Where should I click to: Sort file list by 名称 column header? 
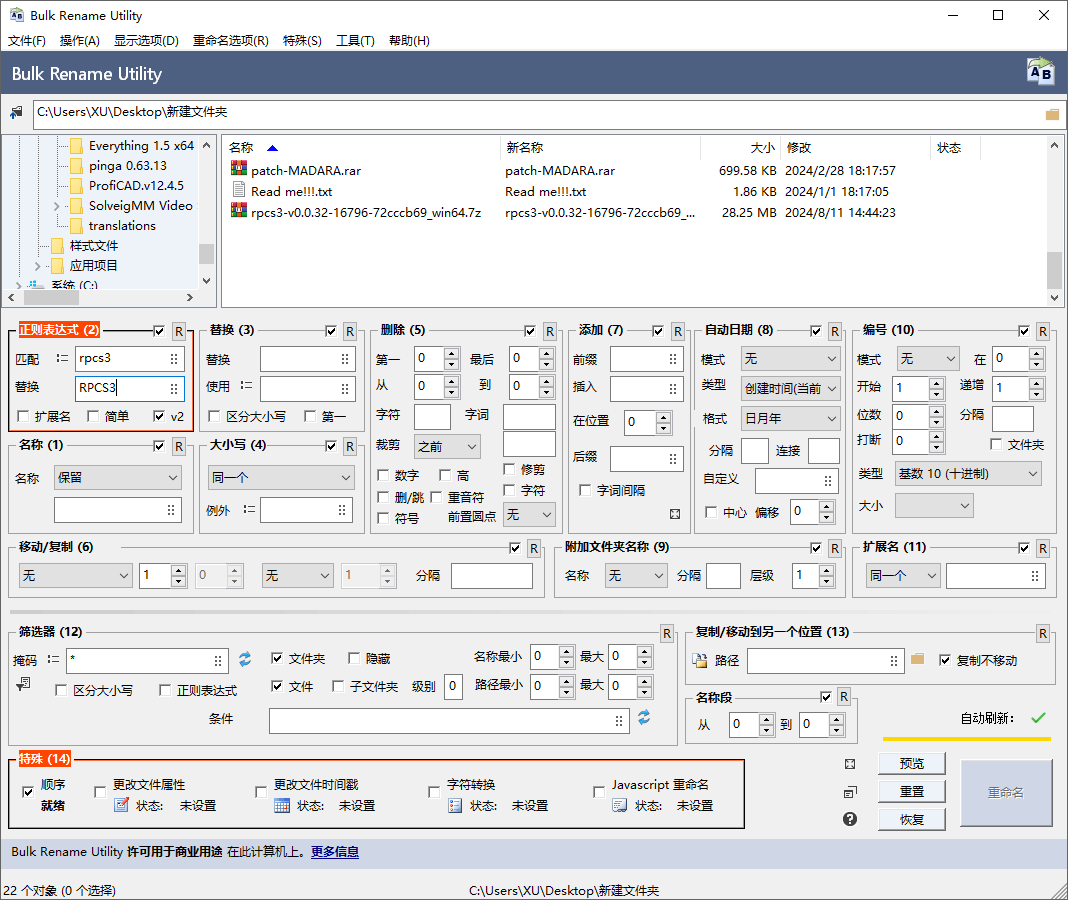tap(361, 148)
